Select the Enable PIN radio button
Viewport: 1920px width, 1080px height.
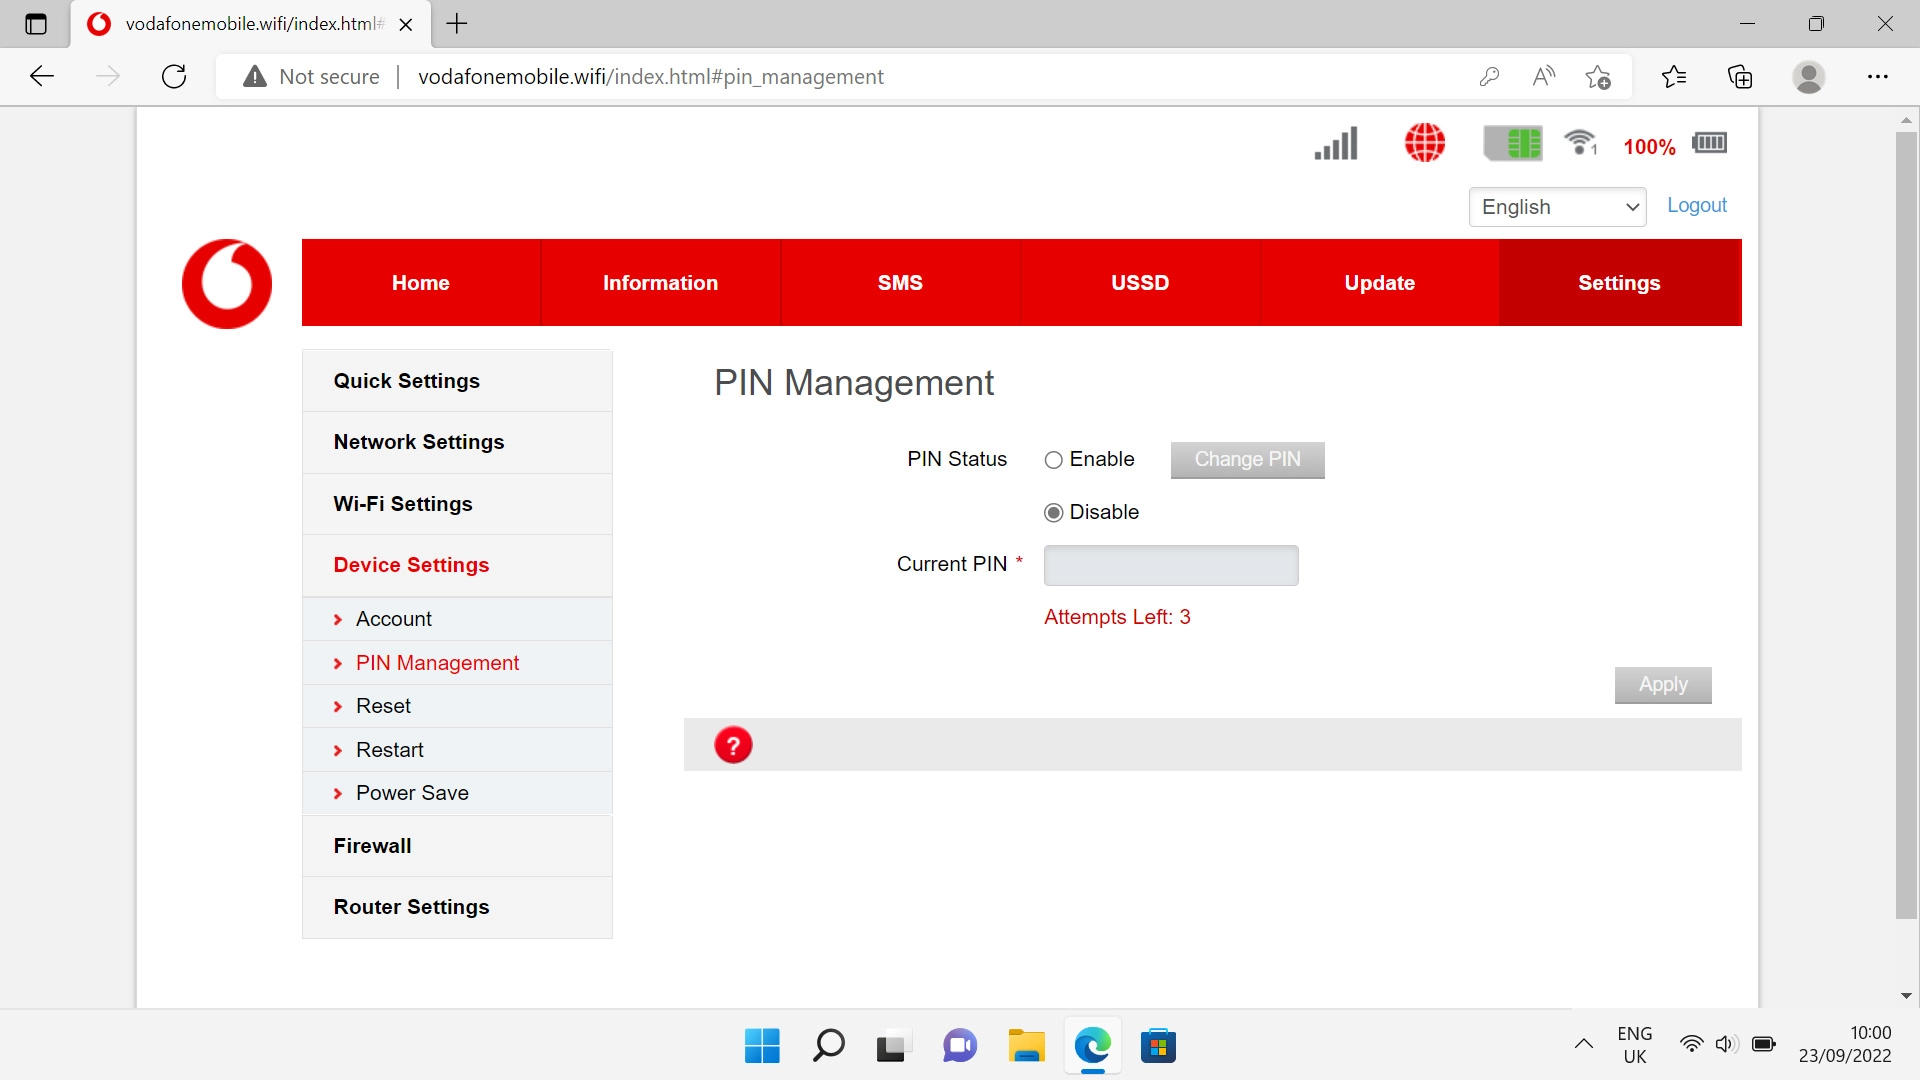click(x=1053, y=460)
